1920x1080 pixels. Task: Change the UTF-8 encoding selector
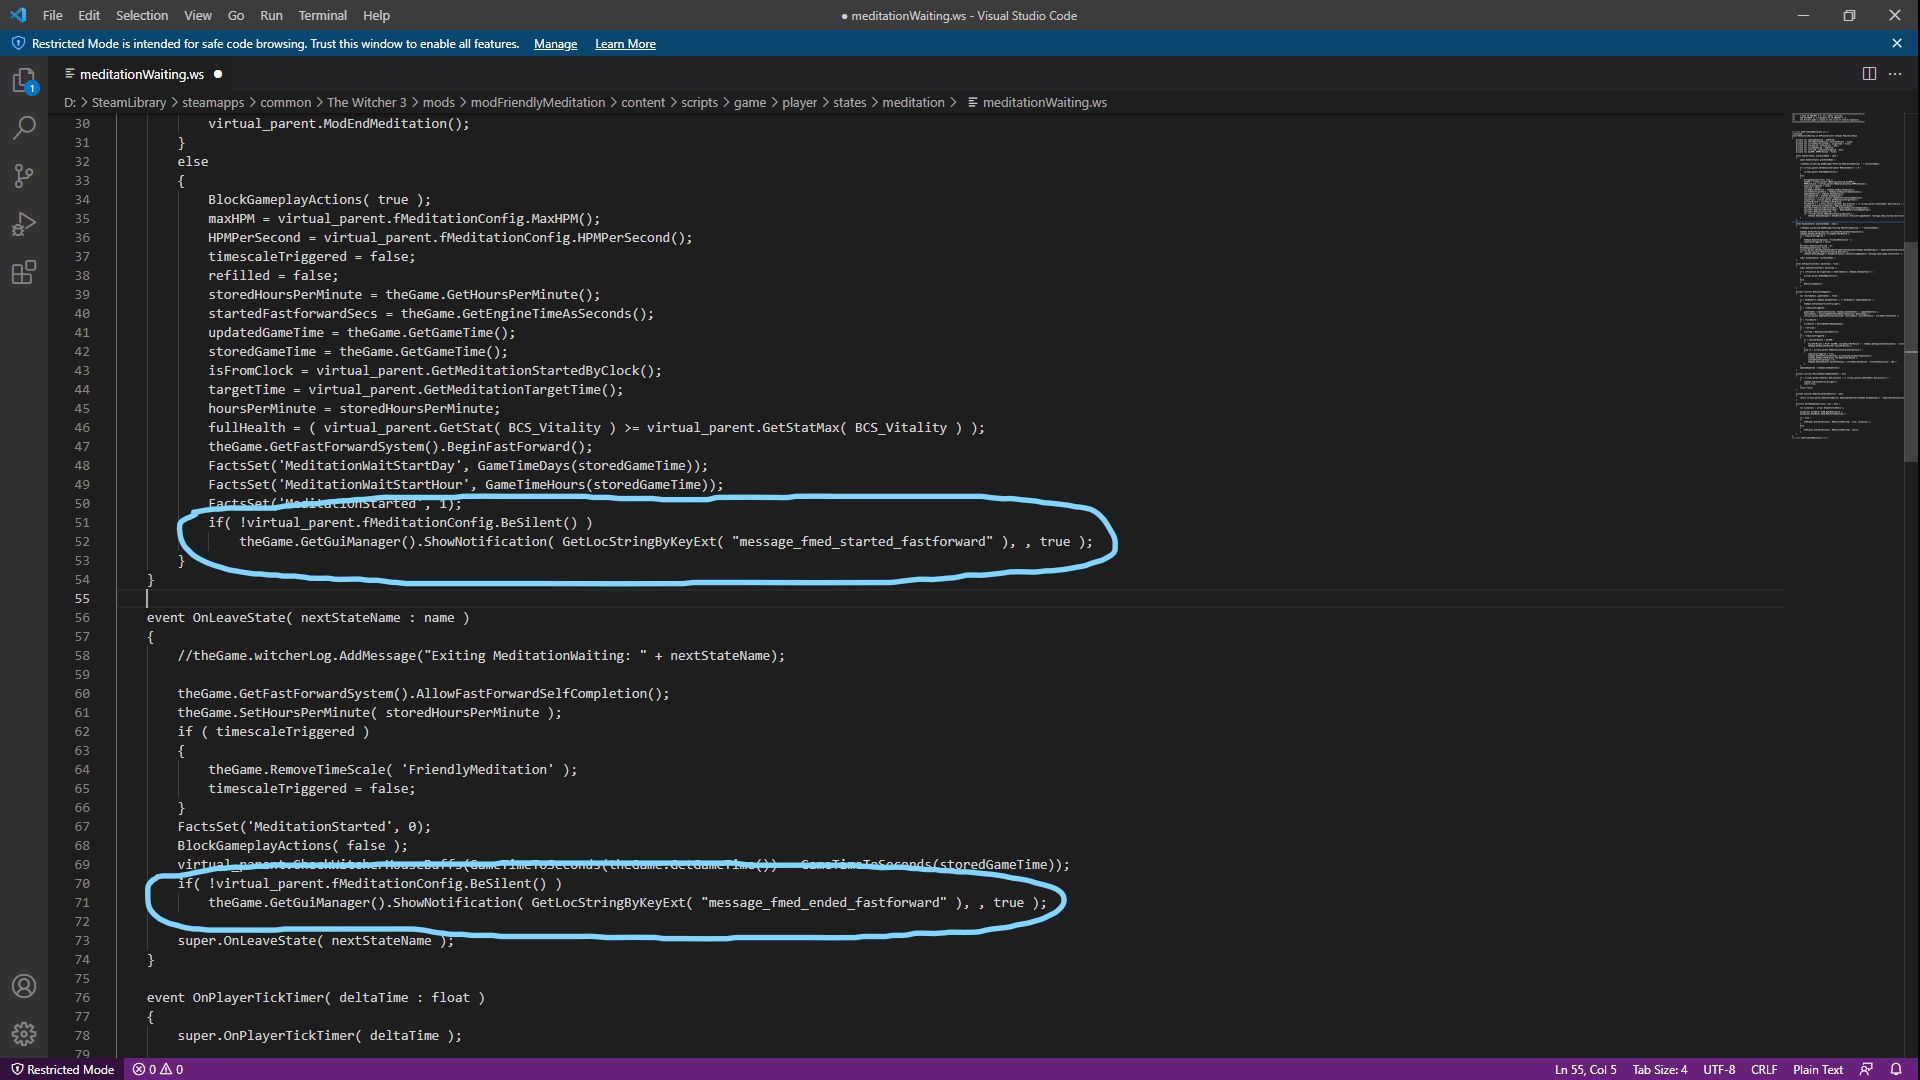pos(1718,1069)
